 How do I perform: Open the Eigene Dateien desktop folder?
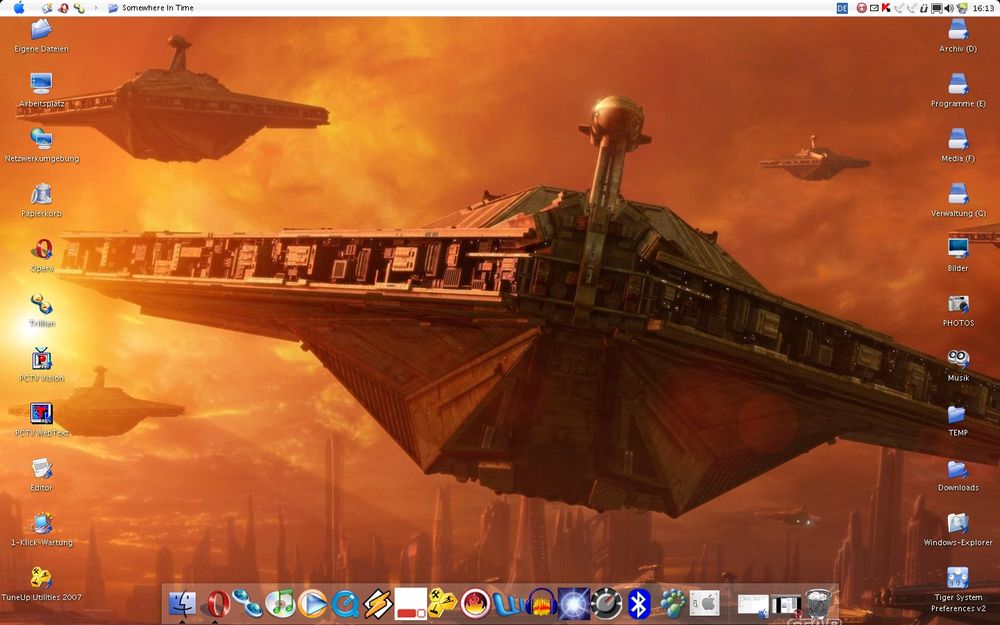41,36
